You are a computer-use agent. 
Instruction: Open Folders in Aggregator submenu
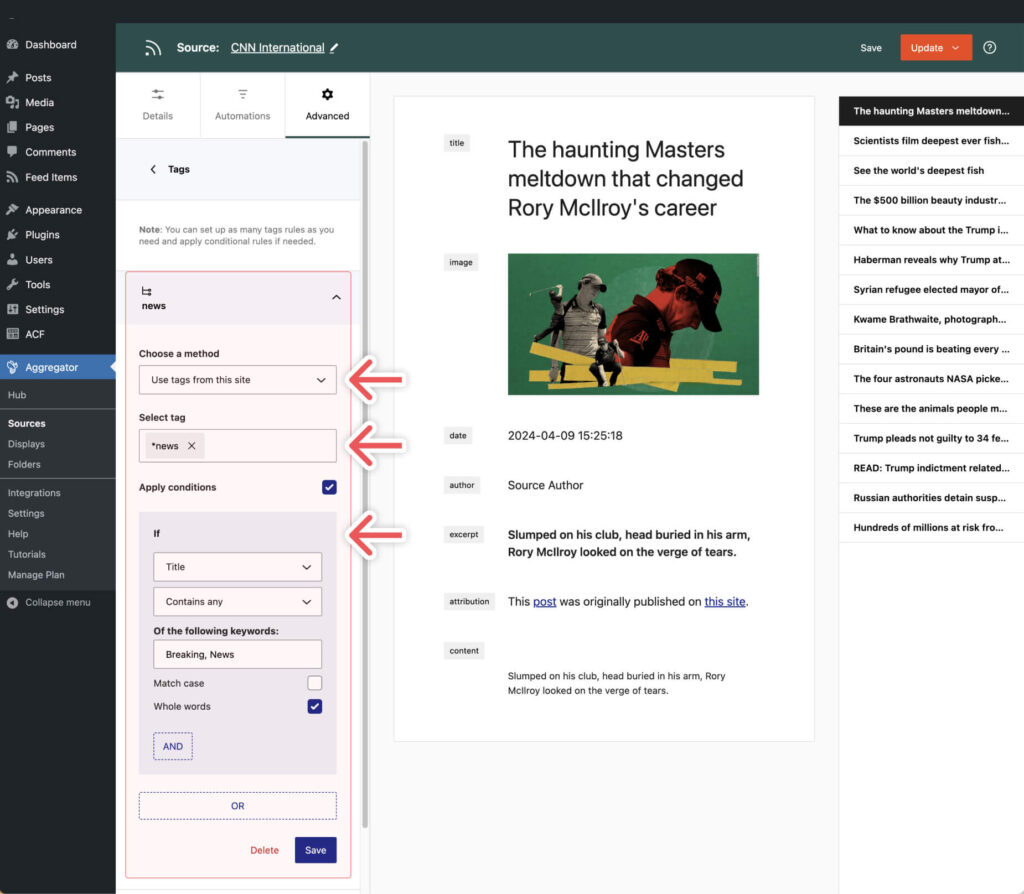point(24,464)
